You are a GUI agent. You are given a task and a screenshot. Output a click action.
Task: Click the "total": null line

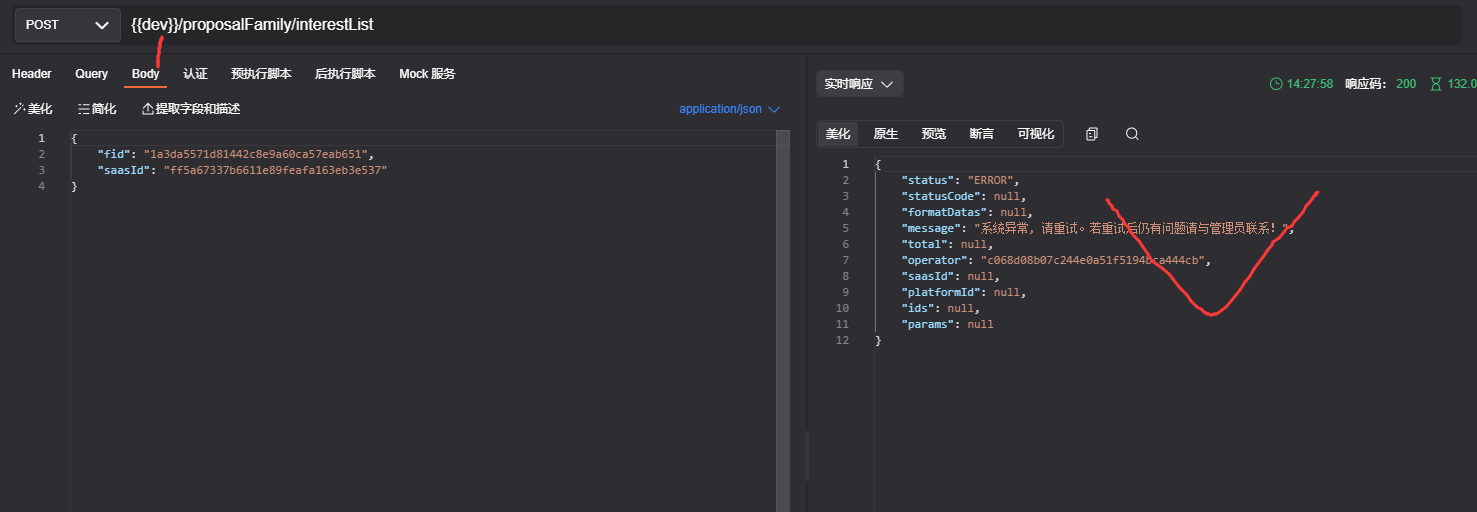tap(947, 244)
